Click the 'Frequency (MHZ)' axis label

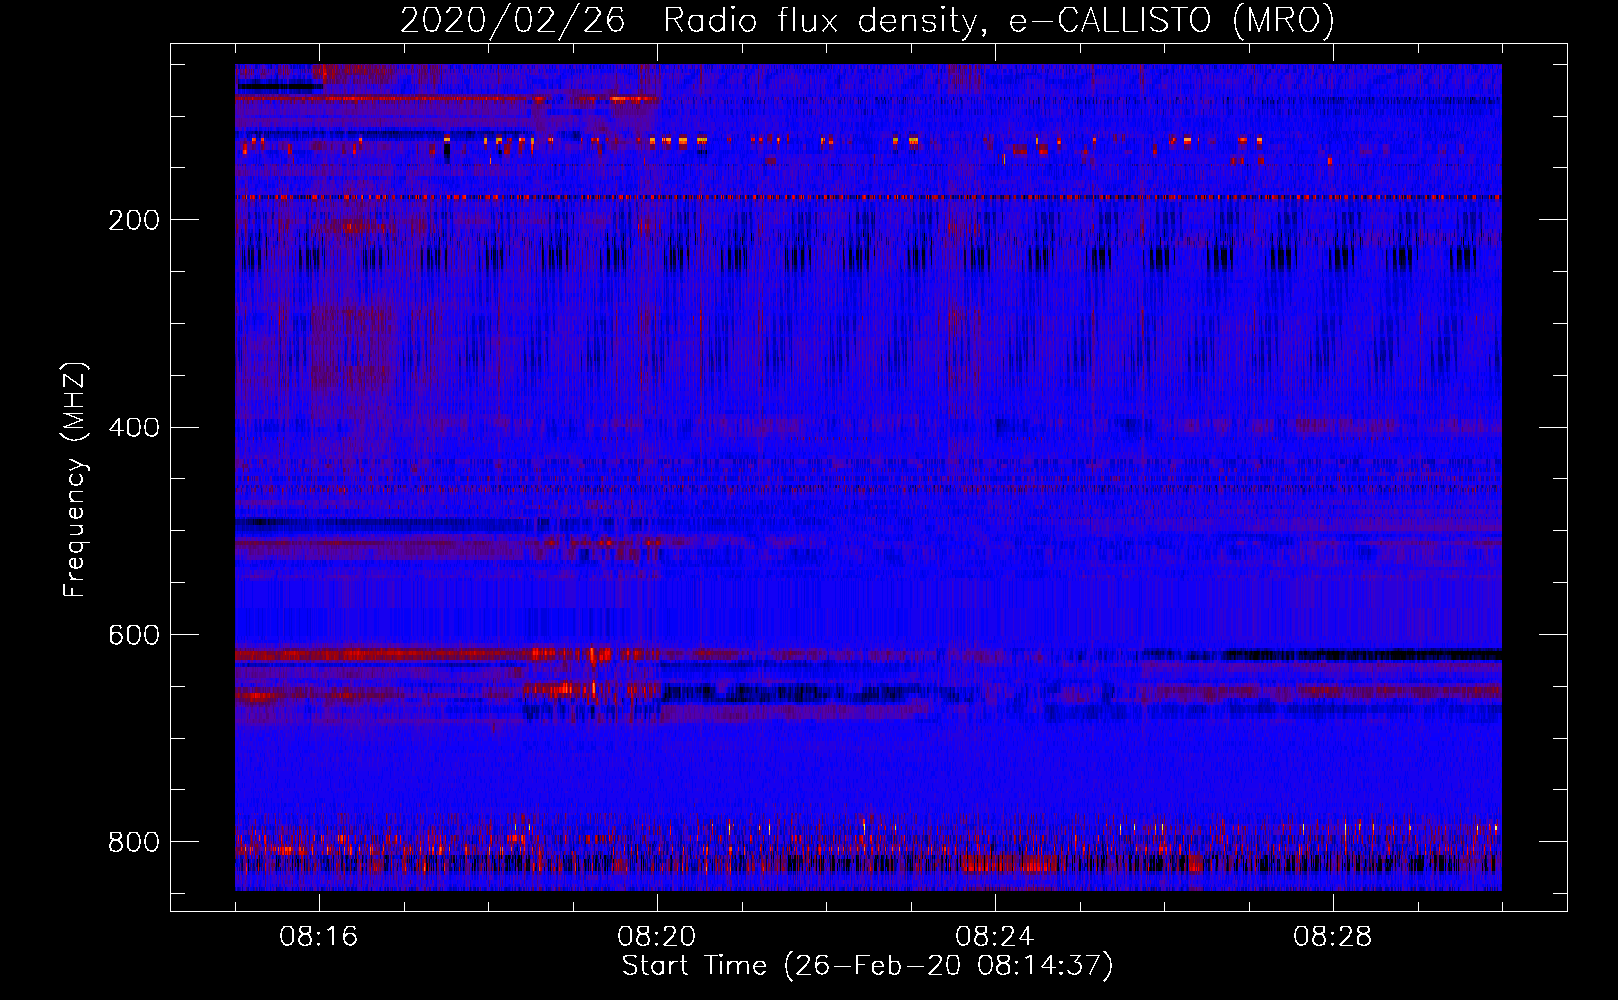point(75,480)
